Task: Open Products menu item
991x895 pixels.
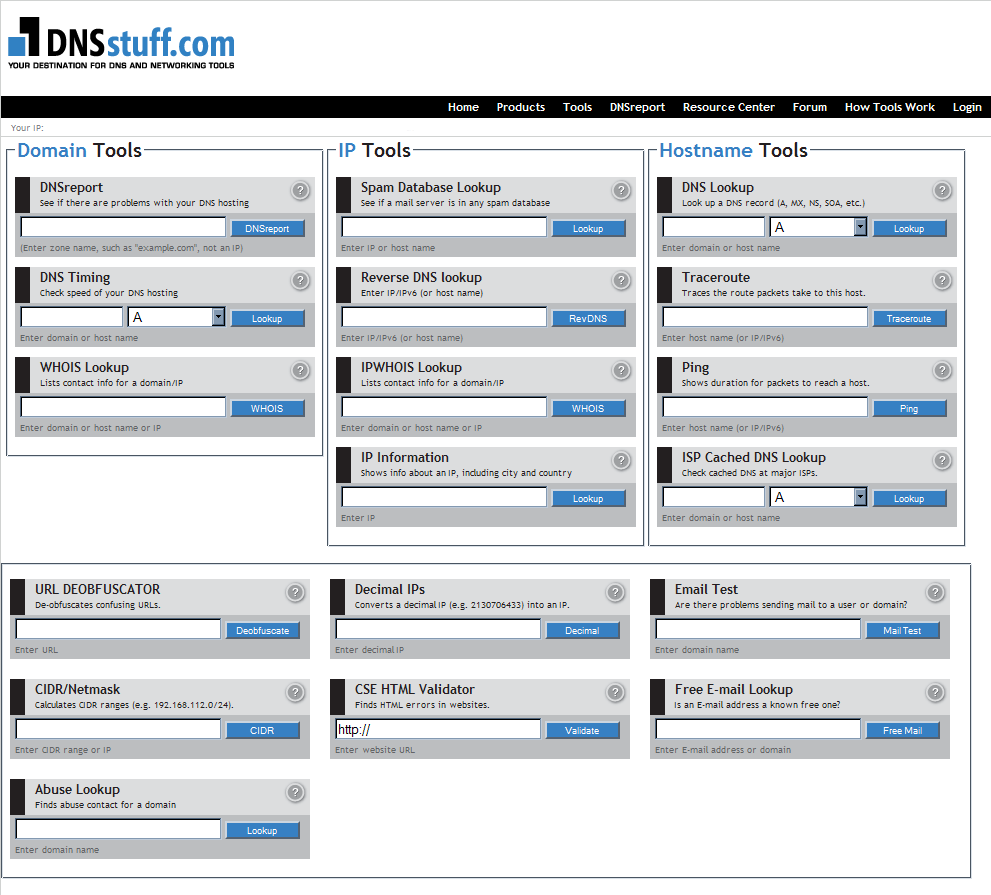Action: (521, 107)
